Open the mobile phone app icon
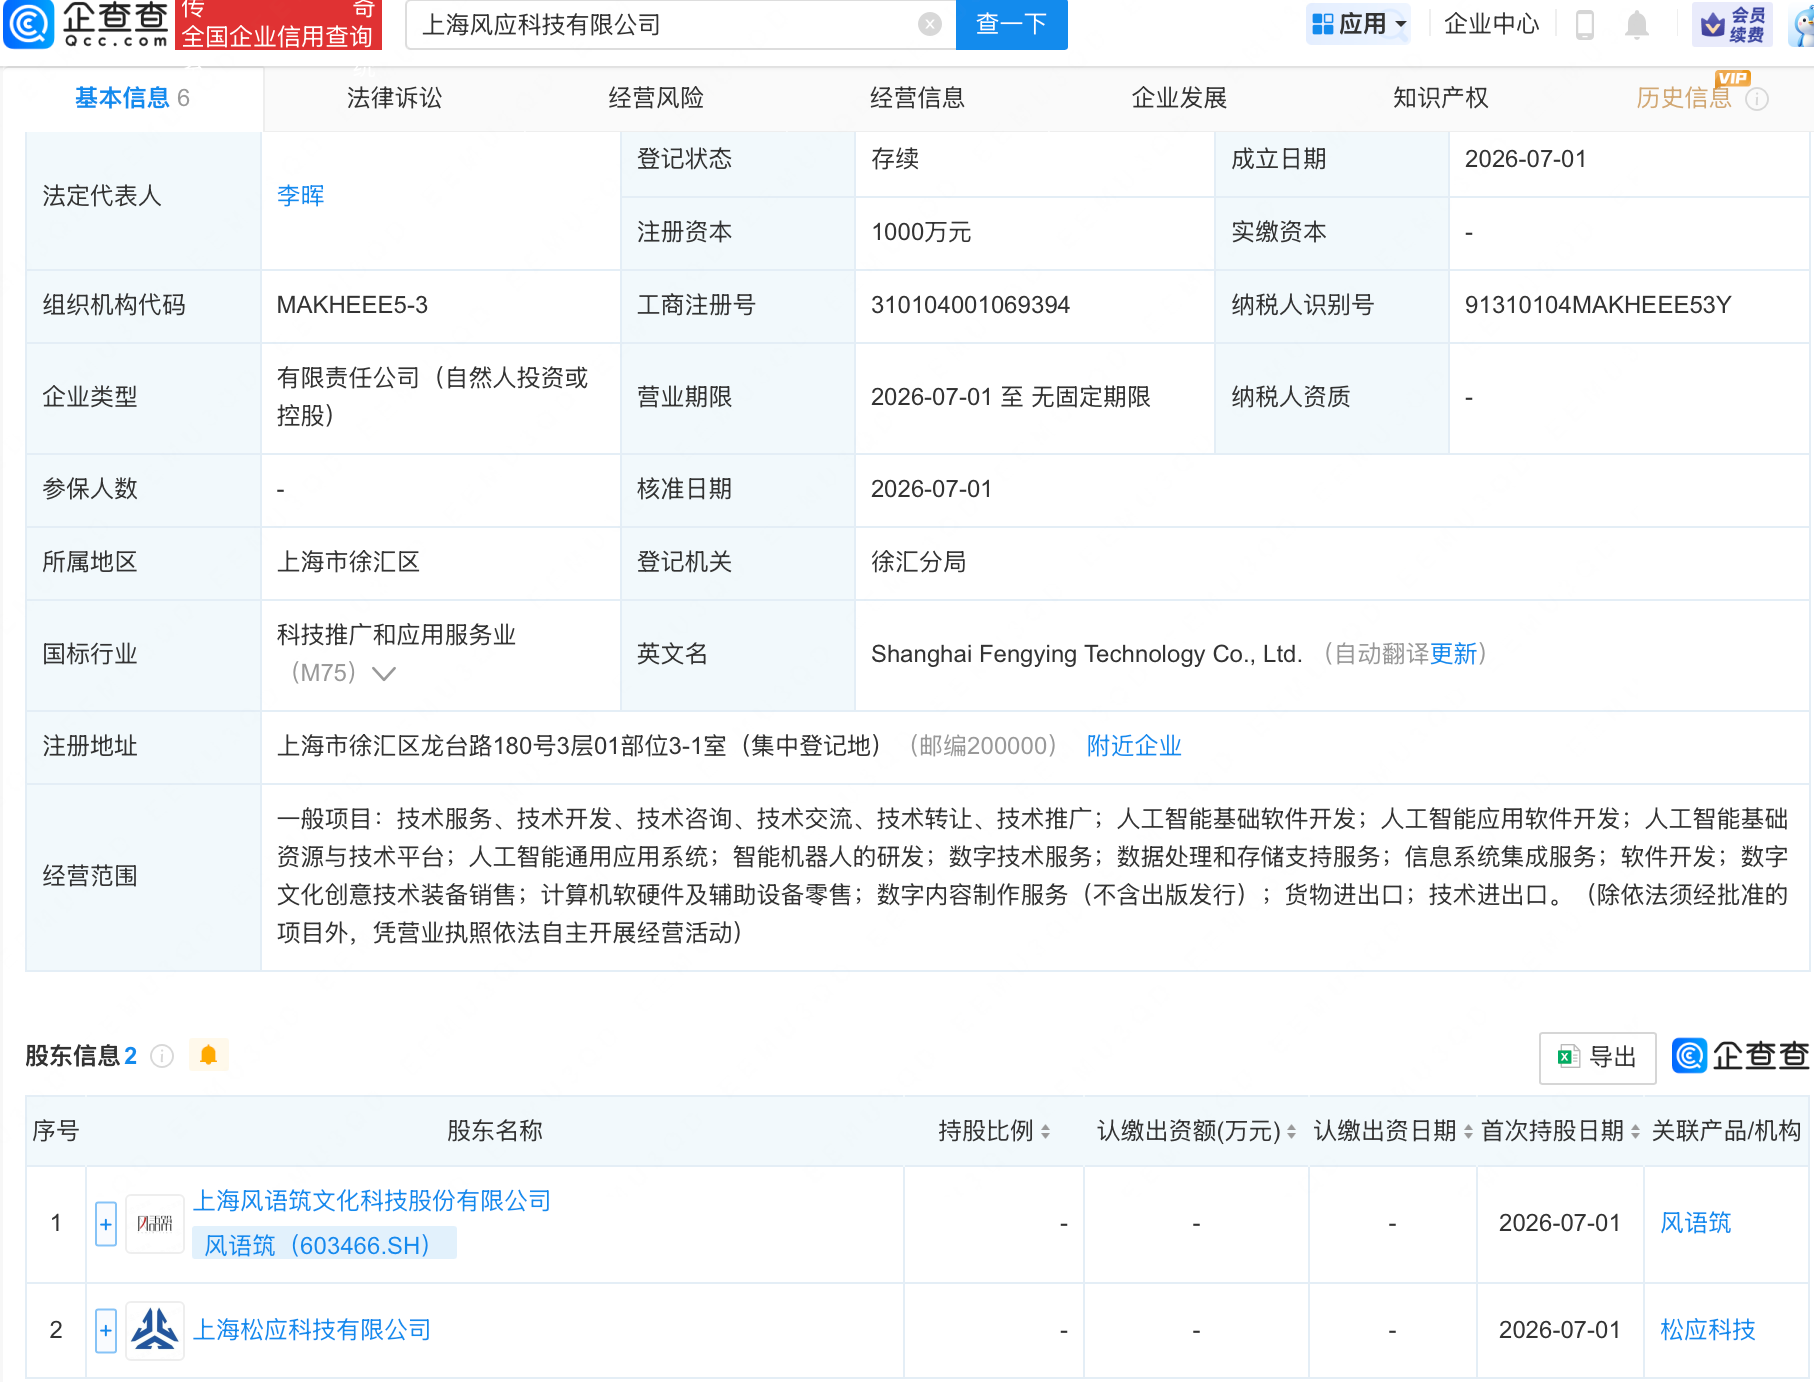 click(x=1585, y=24)
